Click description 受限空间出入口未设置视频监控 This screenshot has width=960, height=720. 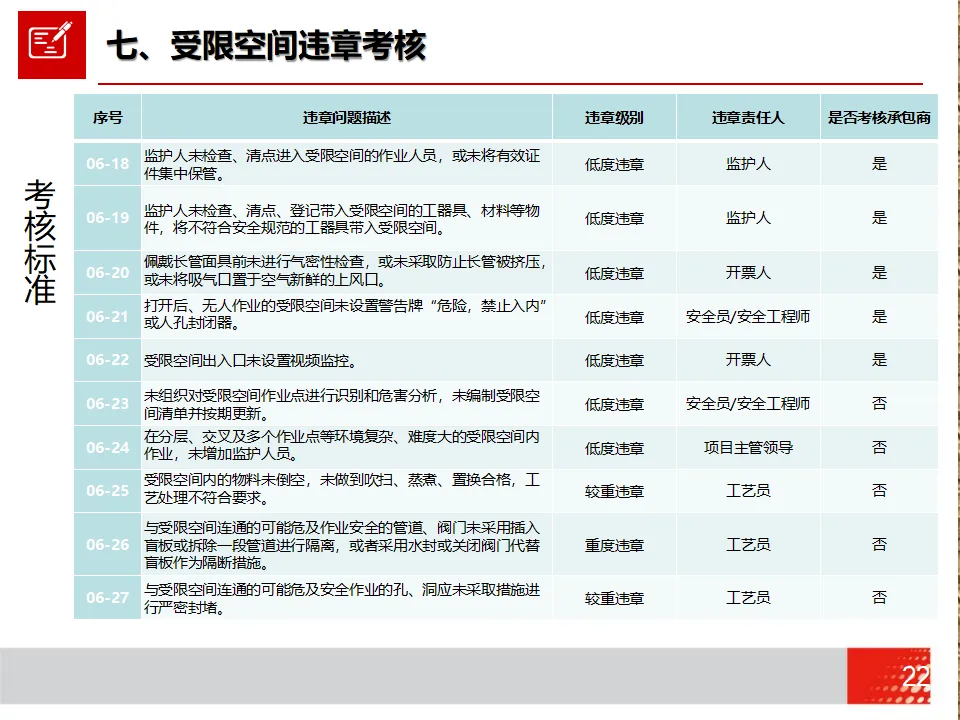pyautogui.click(x=250, y=361)
